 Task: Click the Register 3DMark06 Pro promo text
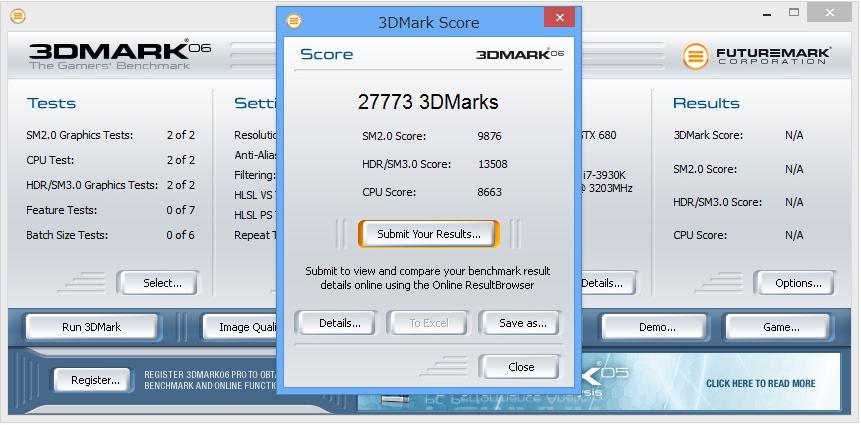[210, 380]
